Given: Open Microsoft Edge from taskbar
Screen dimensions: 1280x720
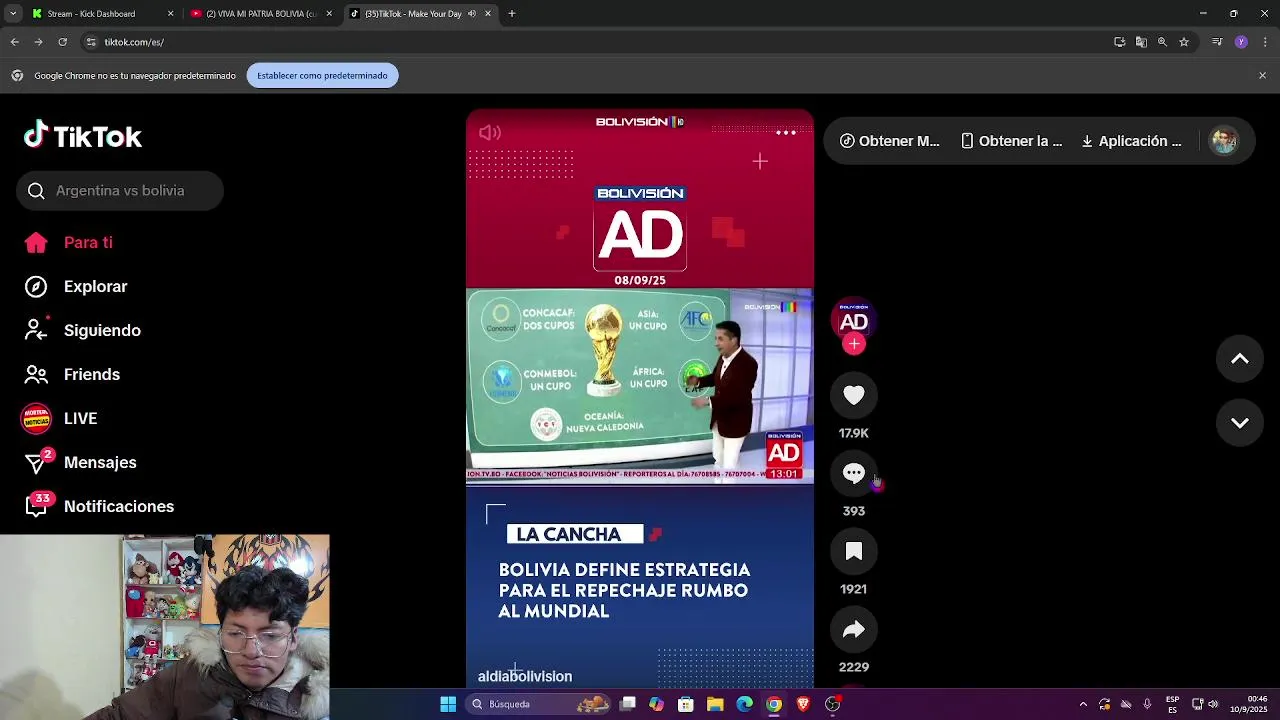Looking at the screenshot, I should (745, 704).
